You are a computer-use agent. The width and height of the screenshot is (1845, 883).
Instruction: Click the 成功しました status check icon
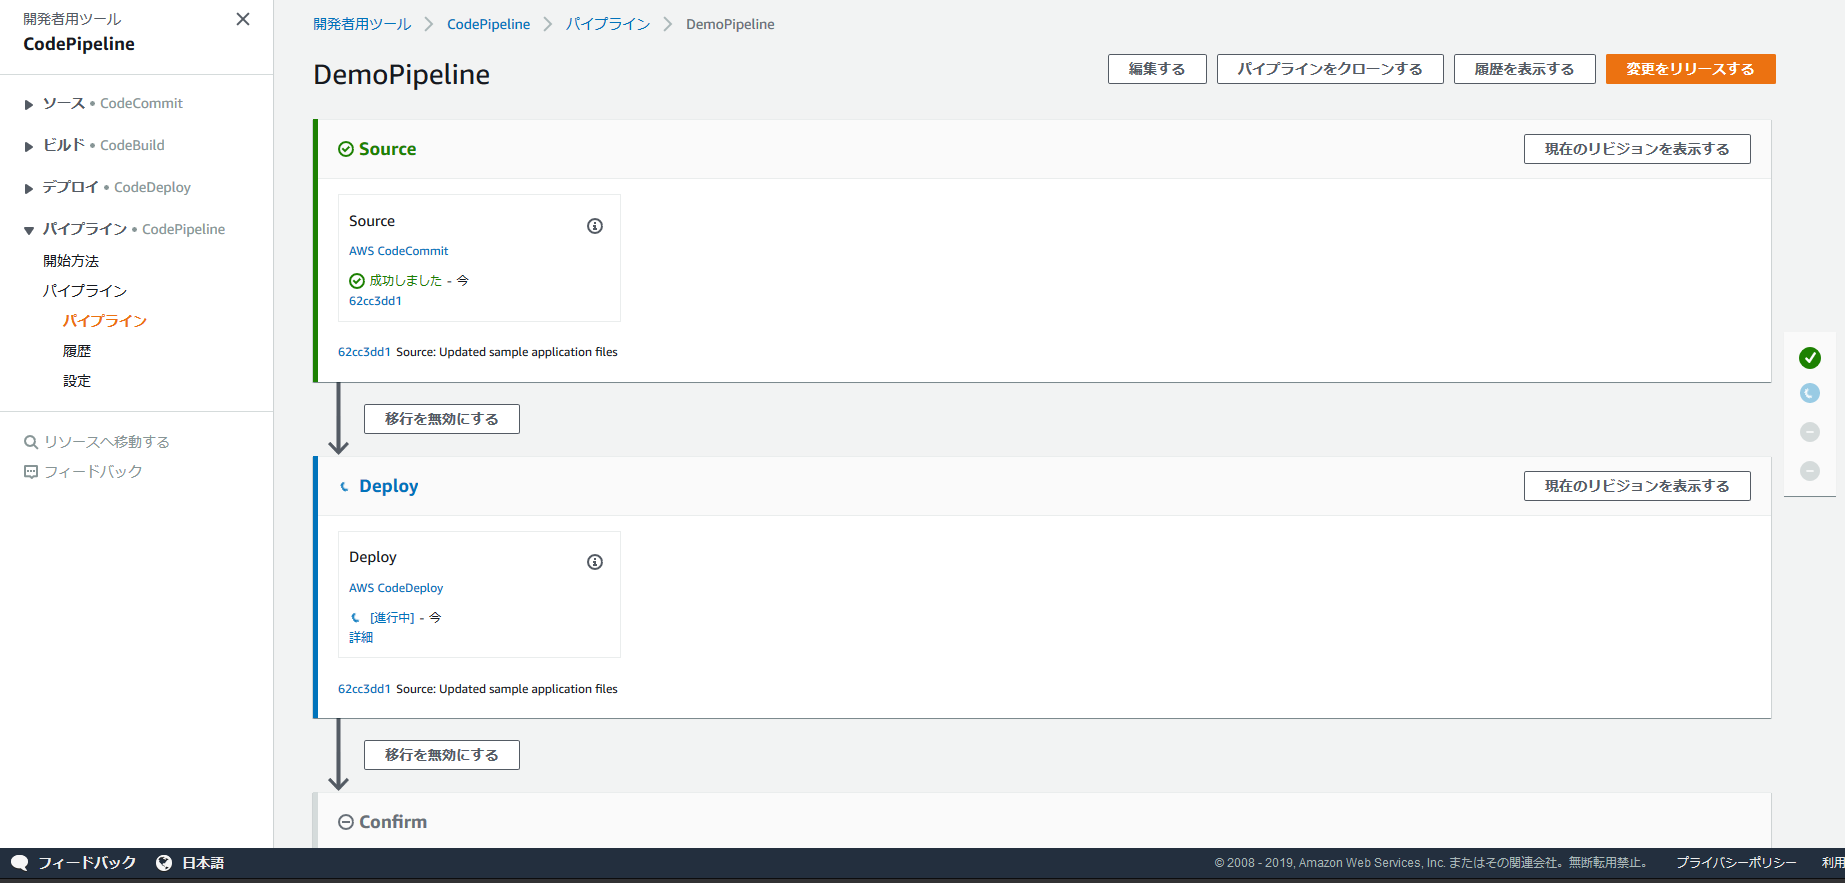[x=357, y=281]
